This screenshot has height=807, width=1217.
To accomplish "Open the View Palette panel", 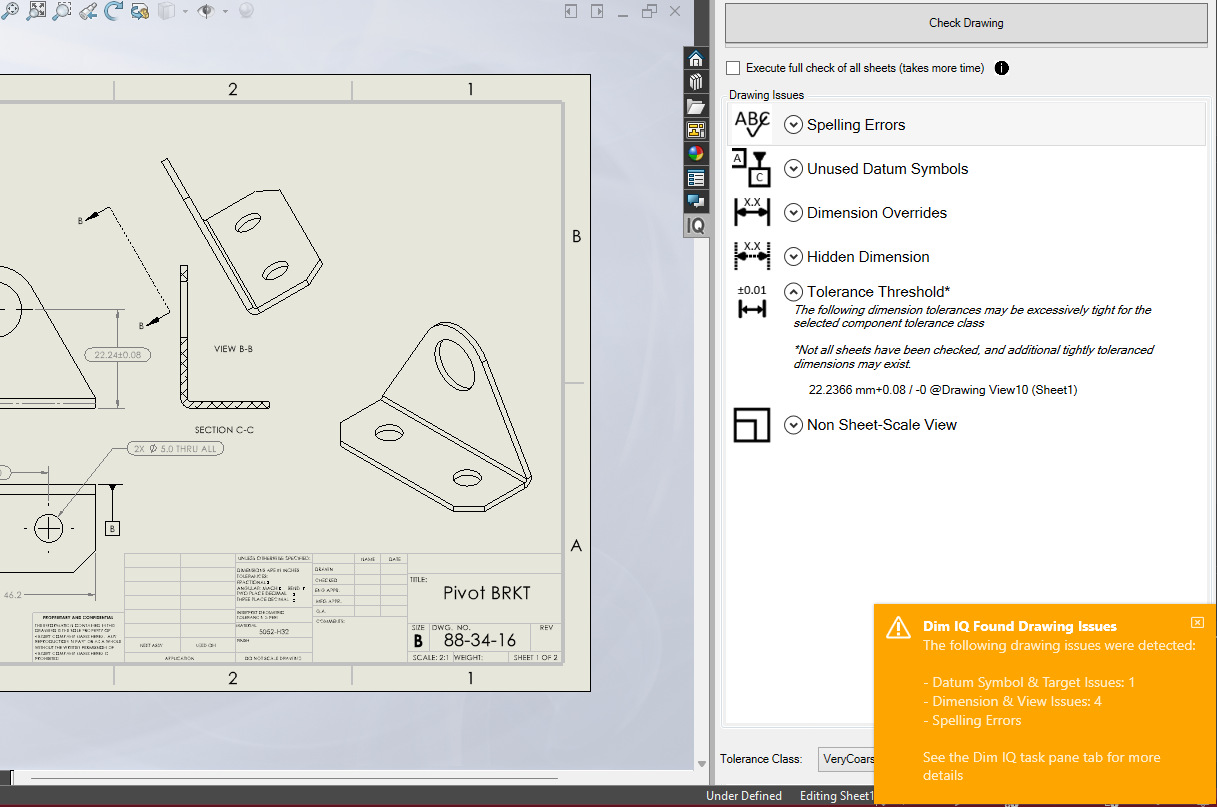I will pos(696,129).
